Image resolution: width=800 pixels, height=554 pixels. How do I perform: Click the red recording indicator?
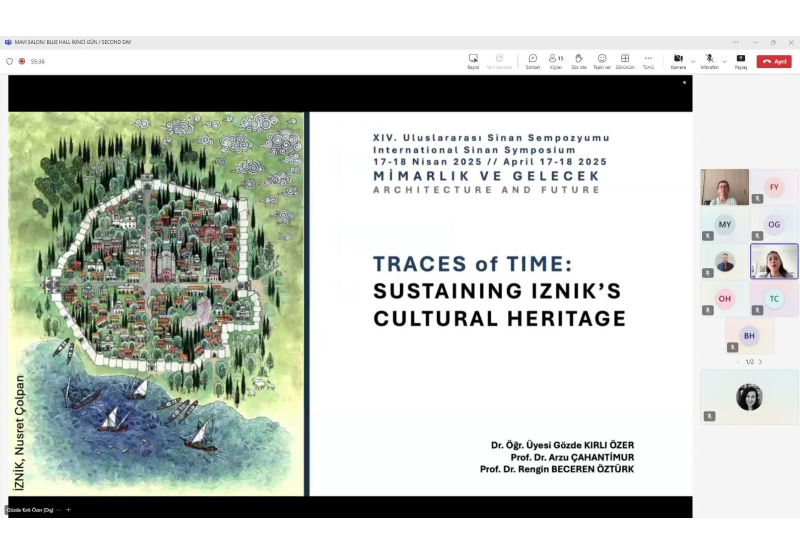(x=22, y=61)
